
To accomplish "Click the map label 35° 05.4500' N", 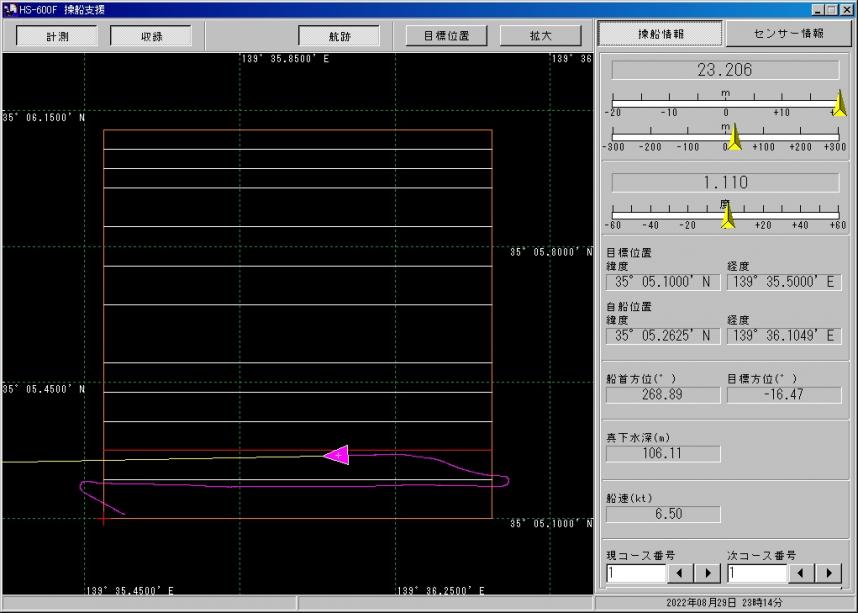I will [x=44, y=389].
